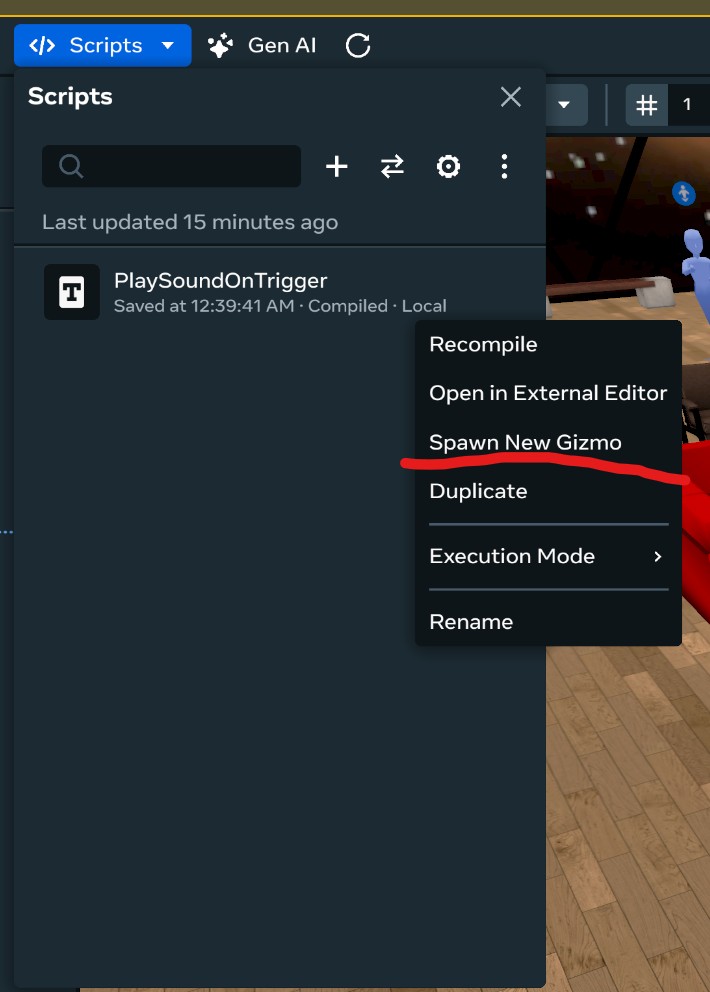Screen dimensions: 710x992
Task: Choose Duplicate from context menu
Action: tap(478, 492)
